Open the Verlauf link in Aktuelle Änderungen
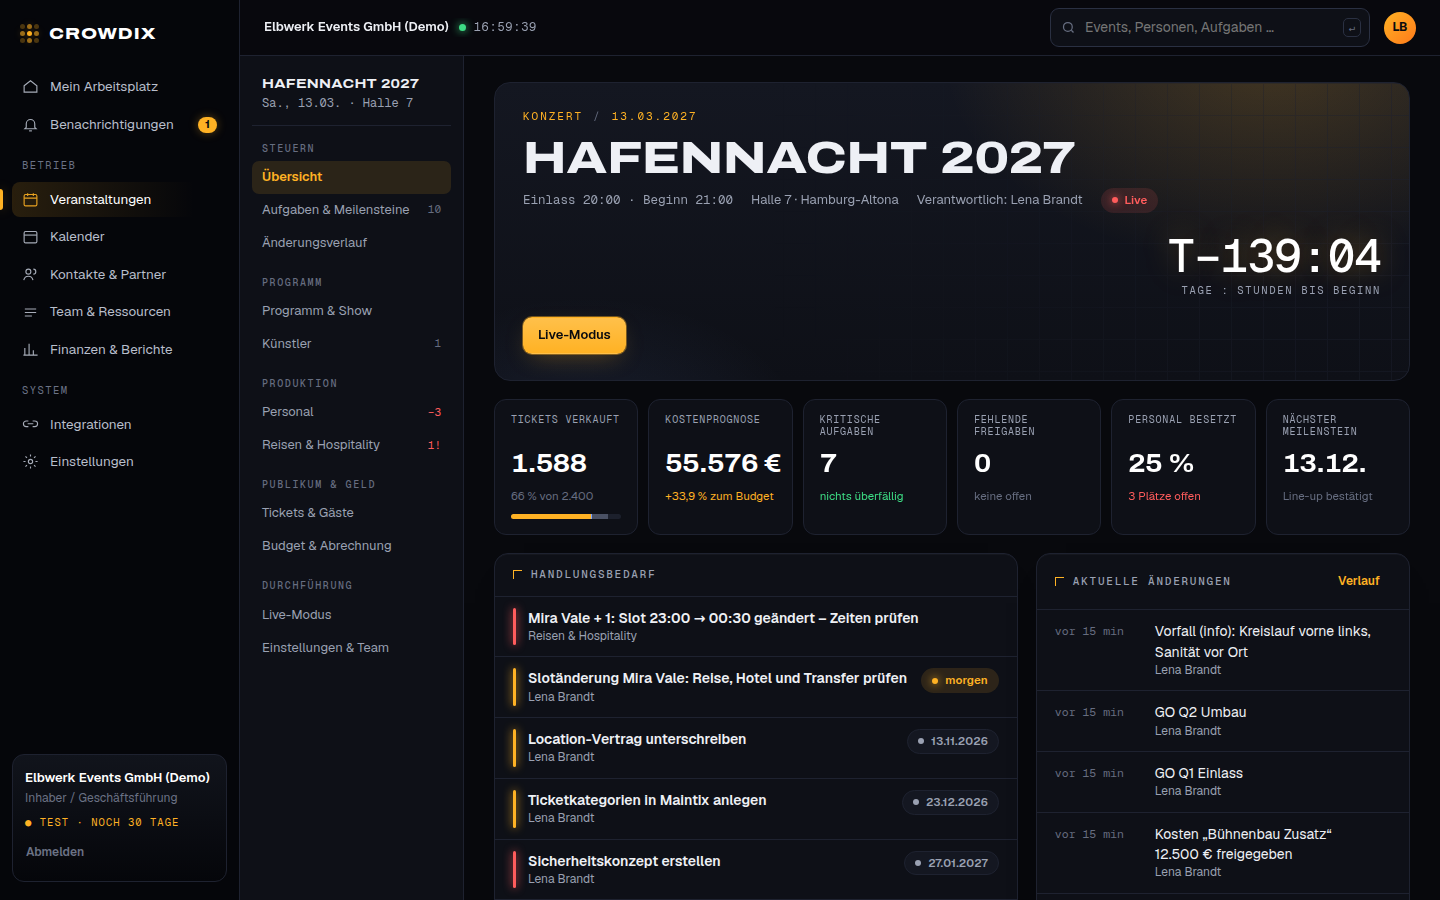The height and width of the screenshot is (900, 1440). 1359,581
